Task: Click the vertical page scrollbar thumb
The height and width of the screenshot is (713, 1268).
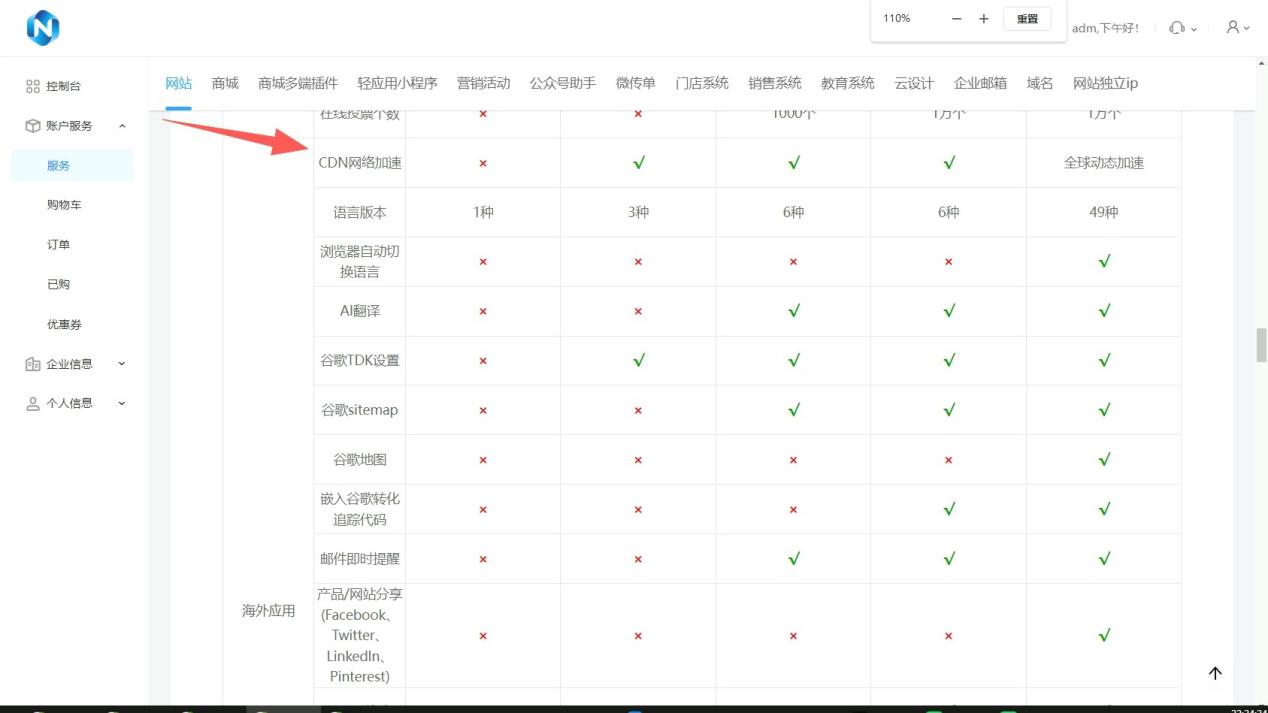Action: [1261, 345]
